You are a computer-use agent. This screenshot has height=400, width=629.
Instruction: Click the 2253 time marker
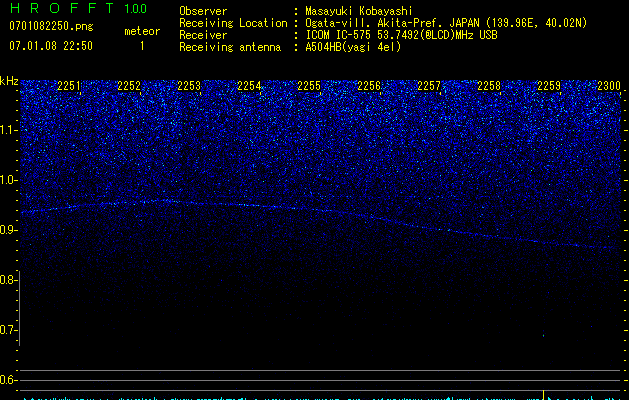click(189, 87)
